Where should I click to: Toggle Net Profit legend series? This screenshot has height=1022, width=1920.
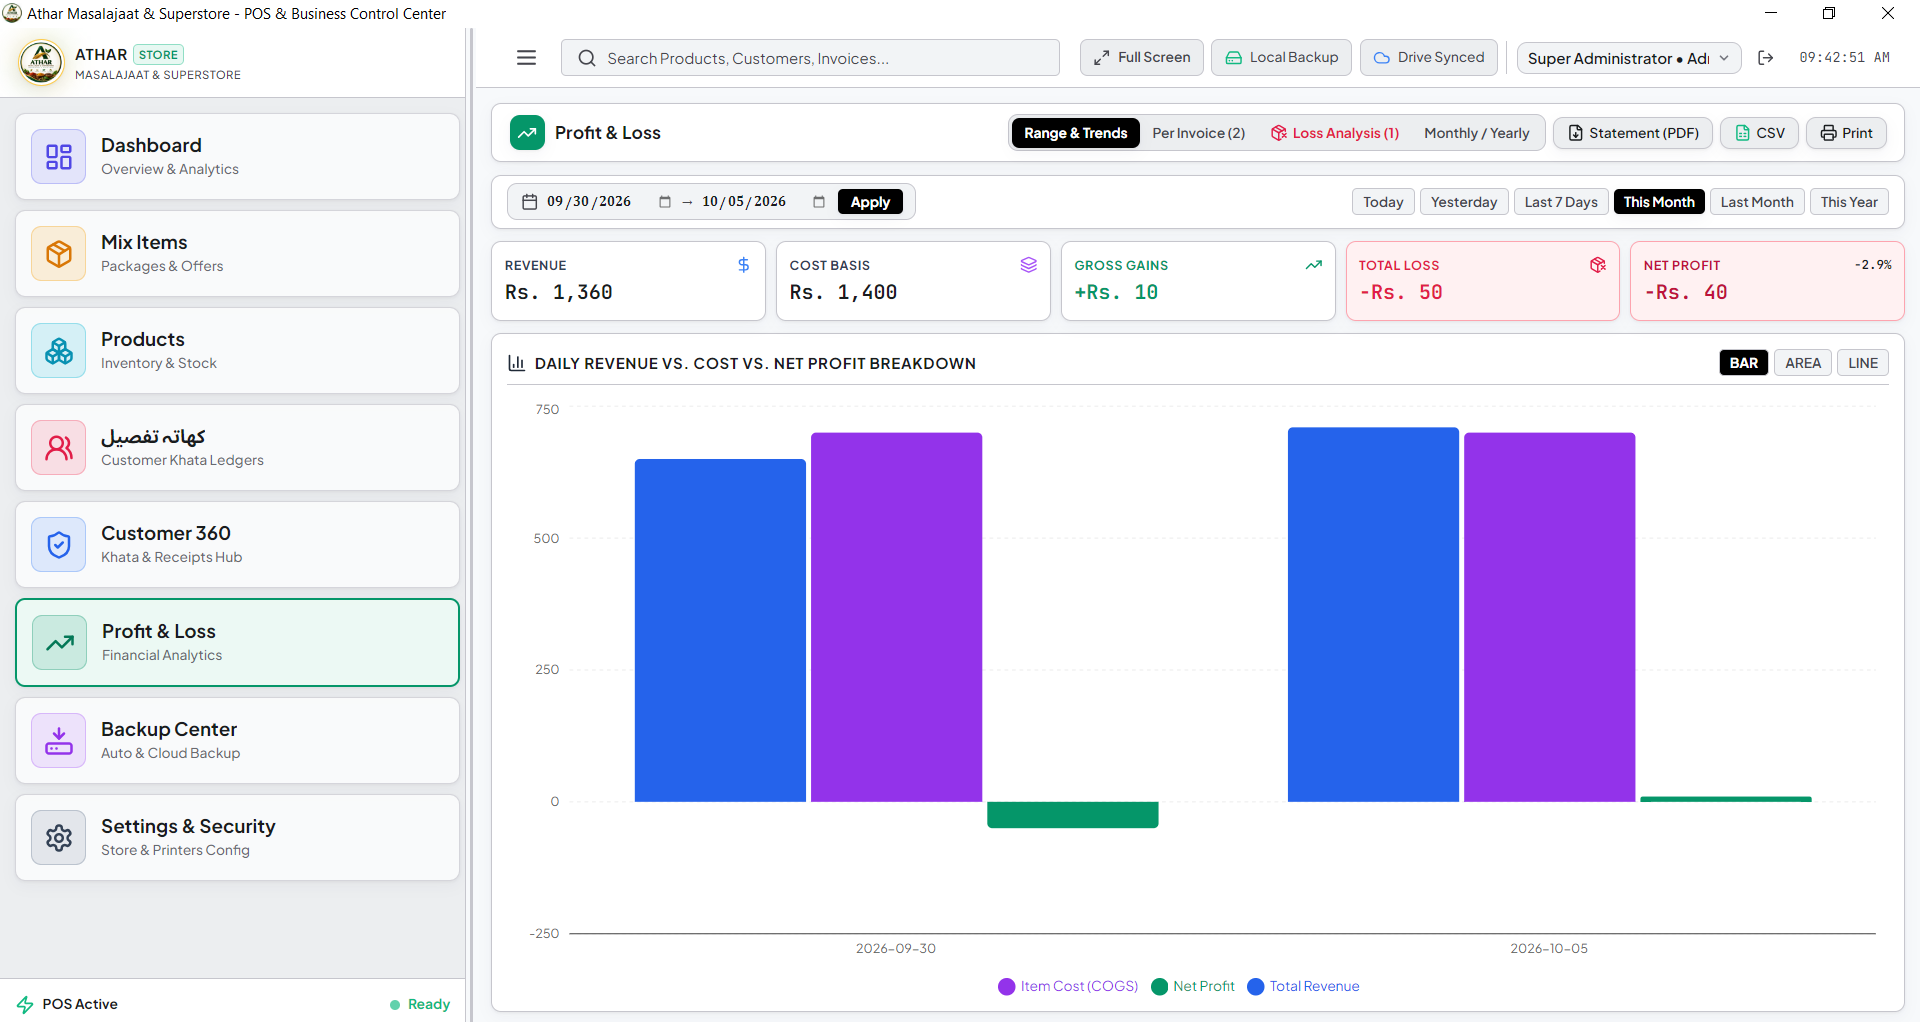coord(1193,987)
